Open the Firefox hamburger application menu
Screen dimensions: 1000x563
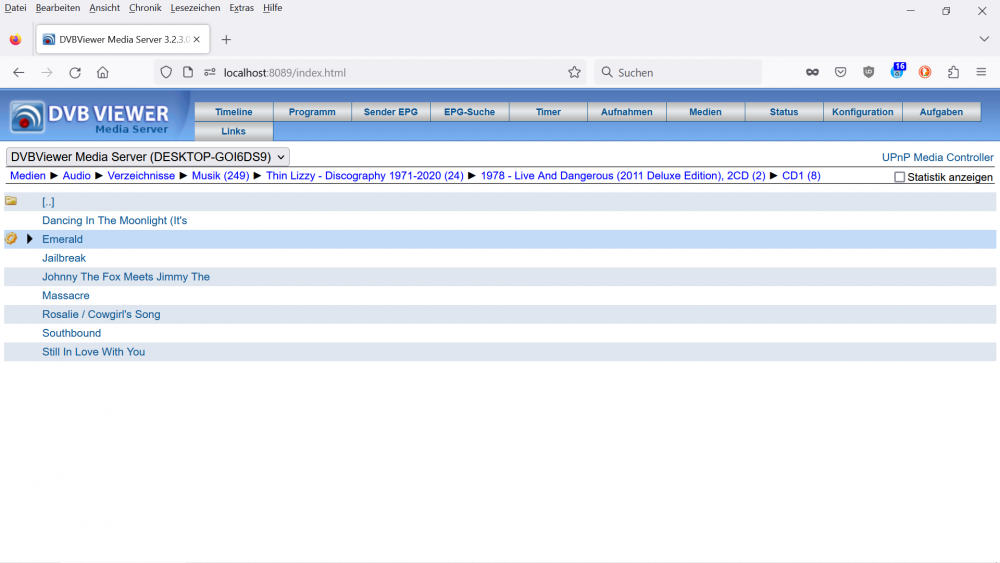(982, 73)
